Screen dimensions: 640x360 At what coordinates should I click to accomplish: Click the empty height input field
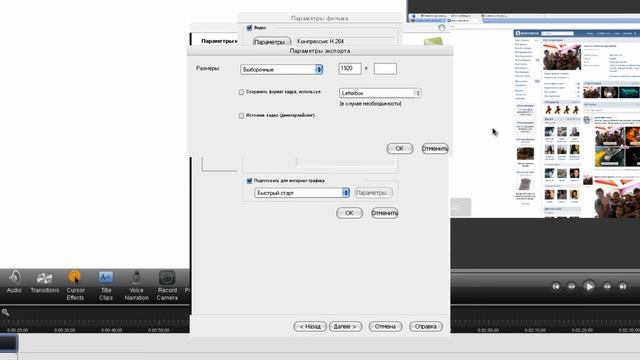click(x=385, y=69)
